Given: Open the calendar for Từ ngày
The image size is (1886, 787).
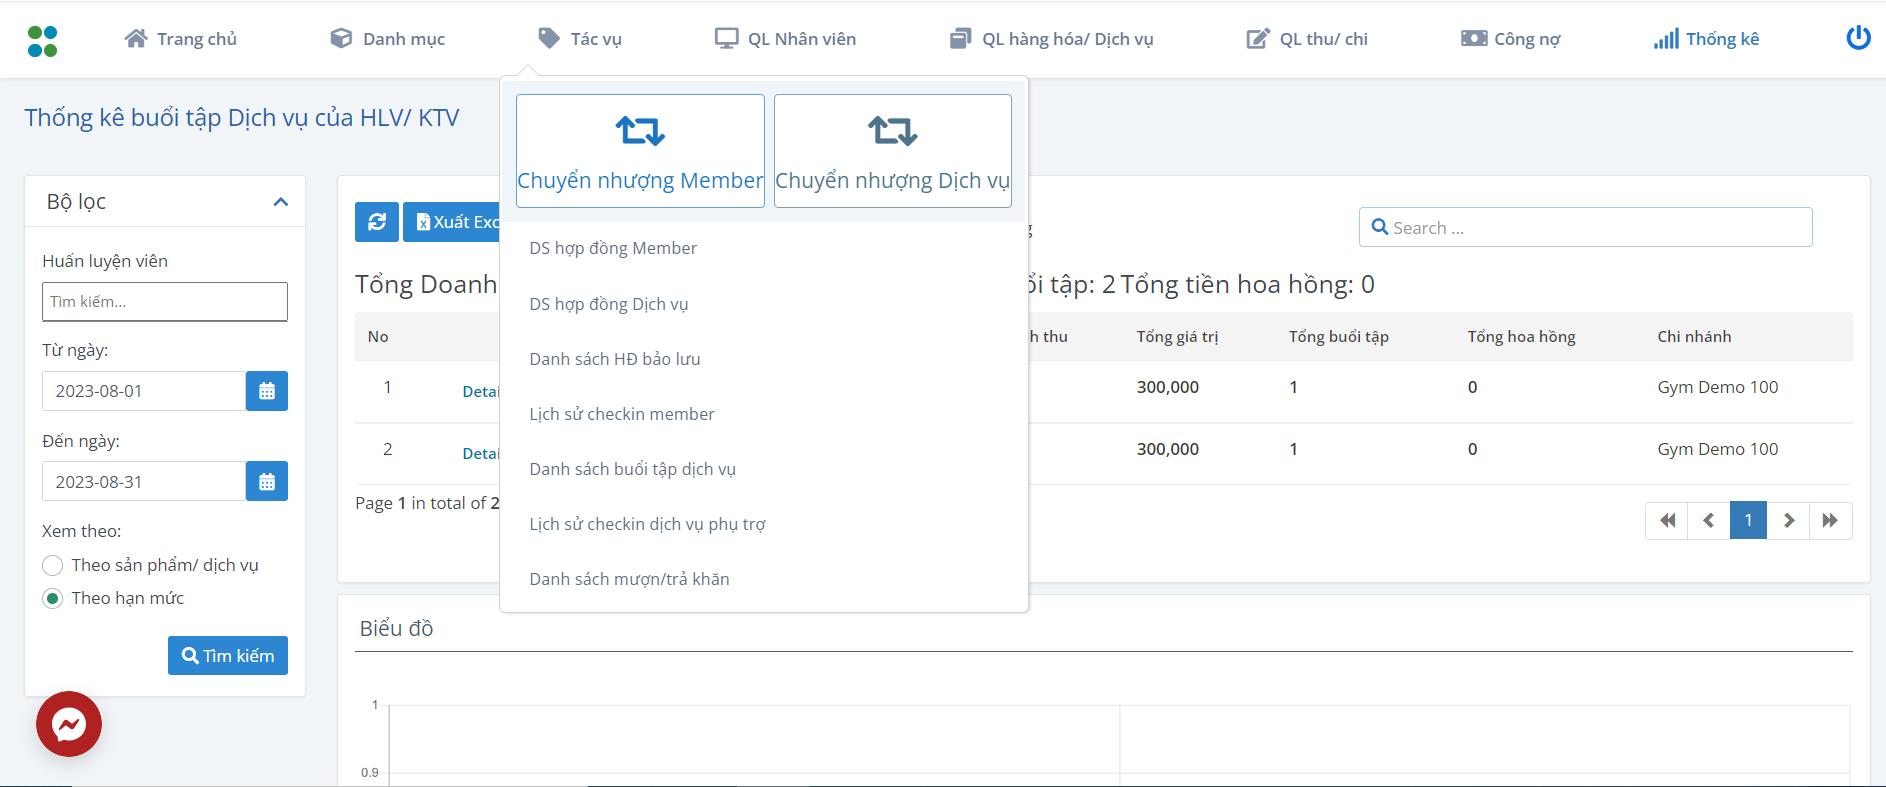Looking at the screenshot, I should pyautogui.click(x=267, y=391).
